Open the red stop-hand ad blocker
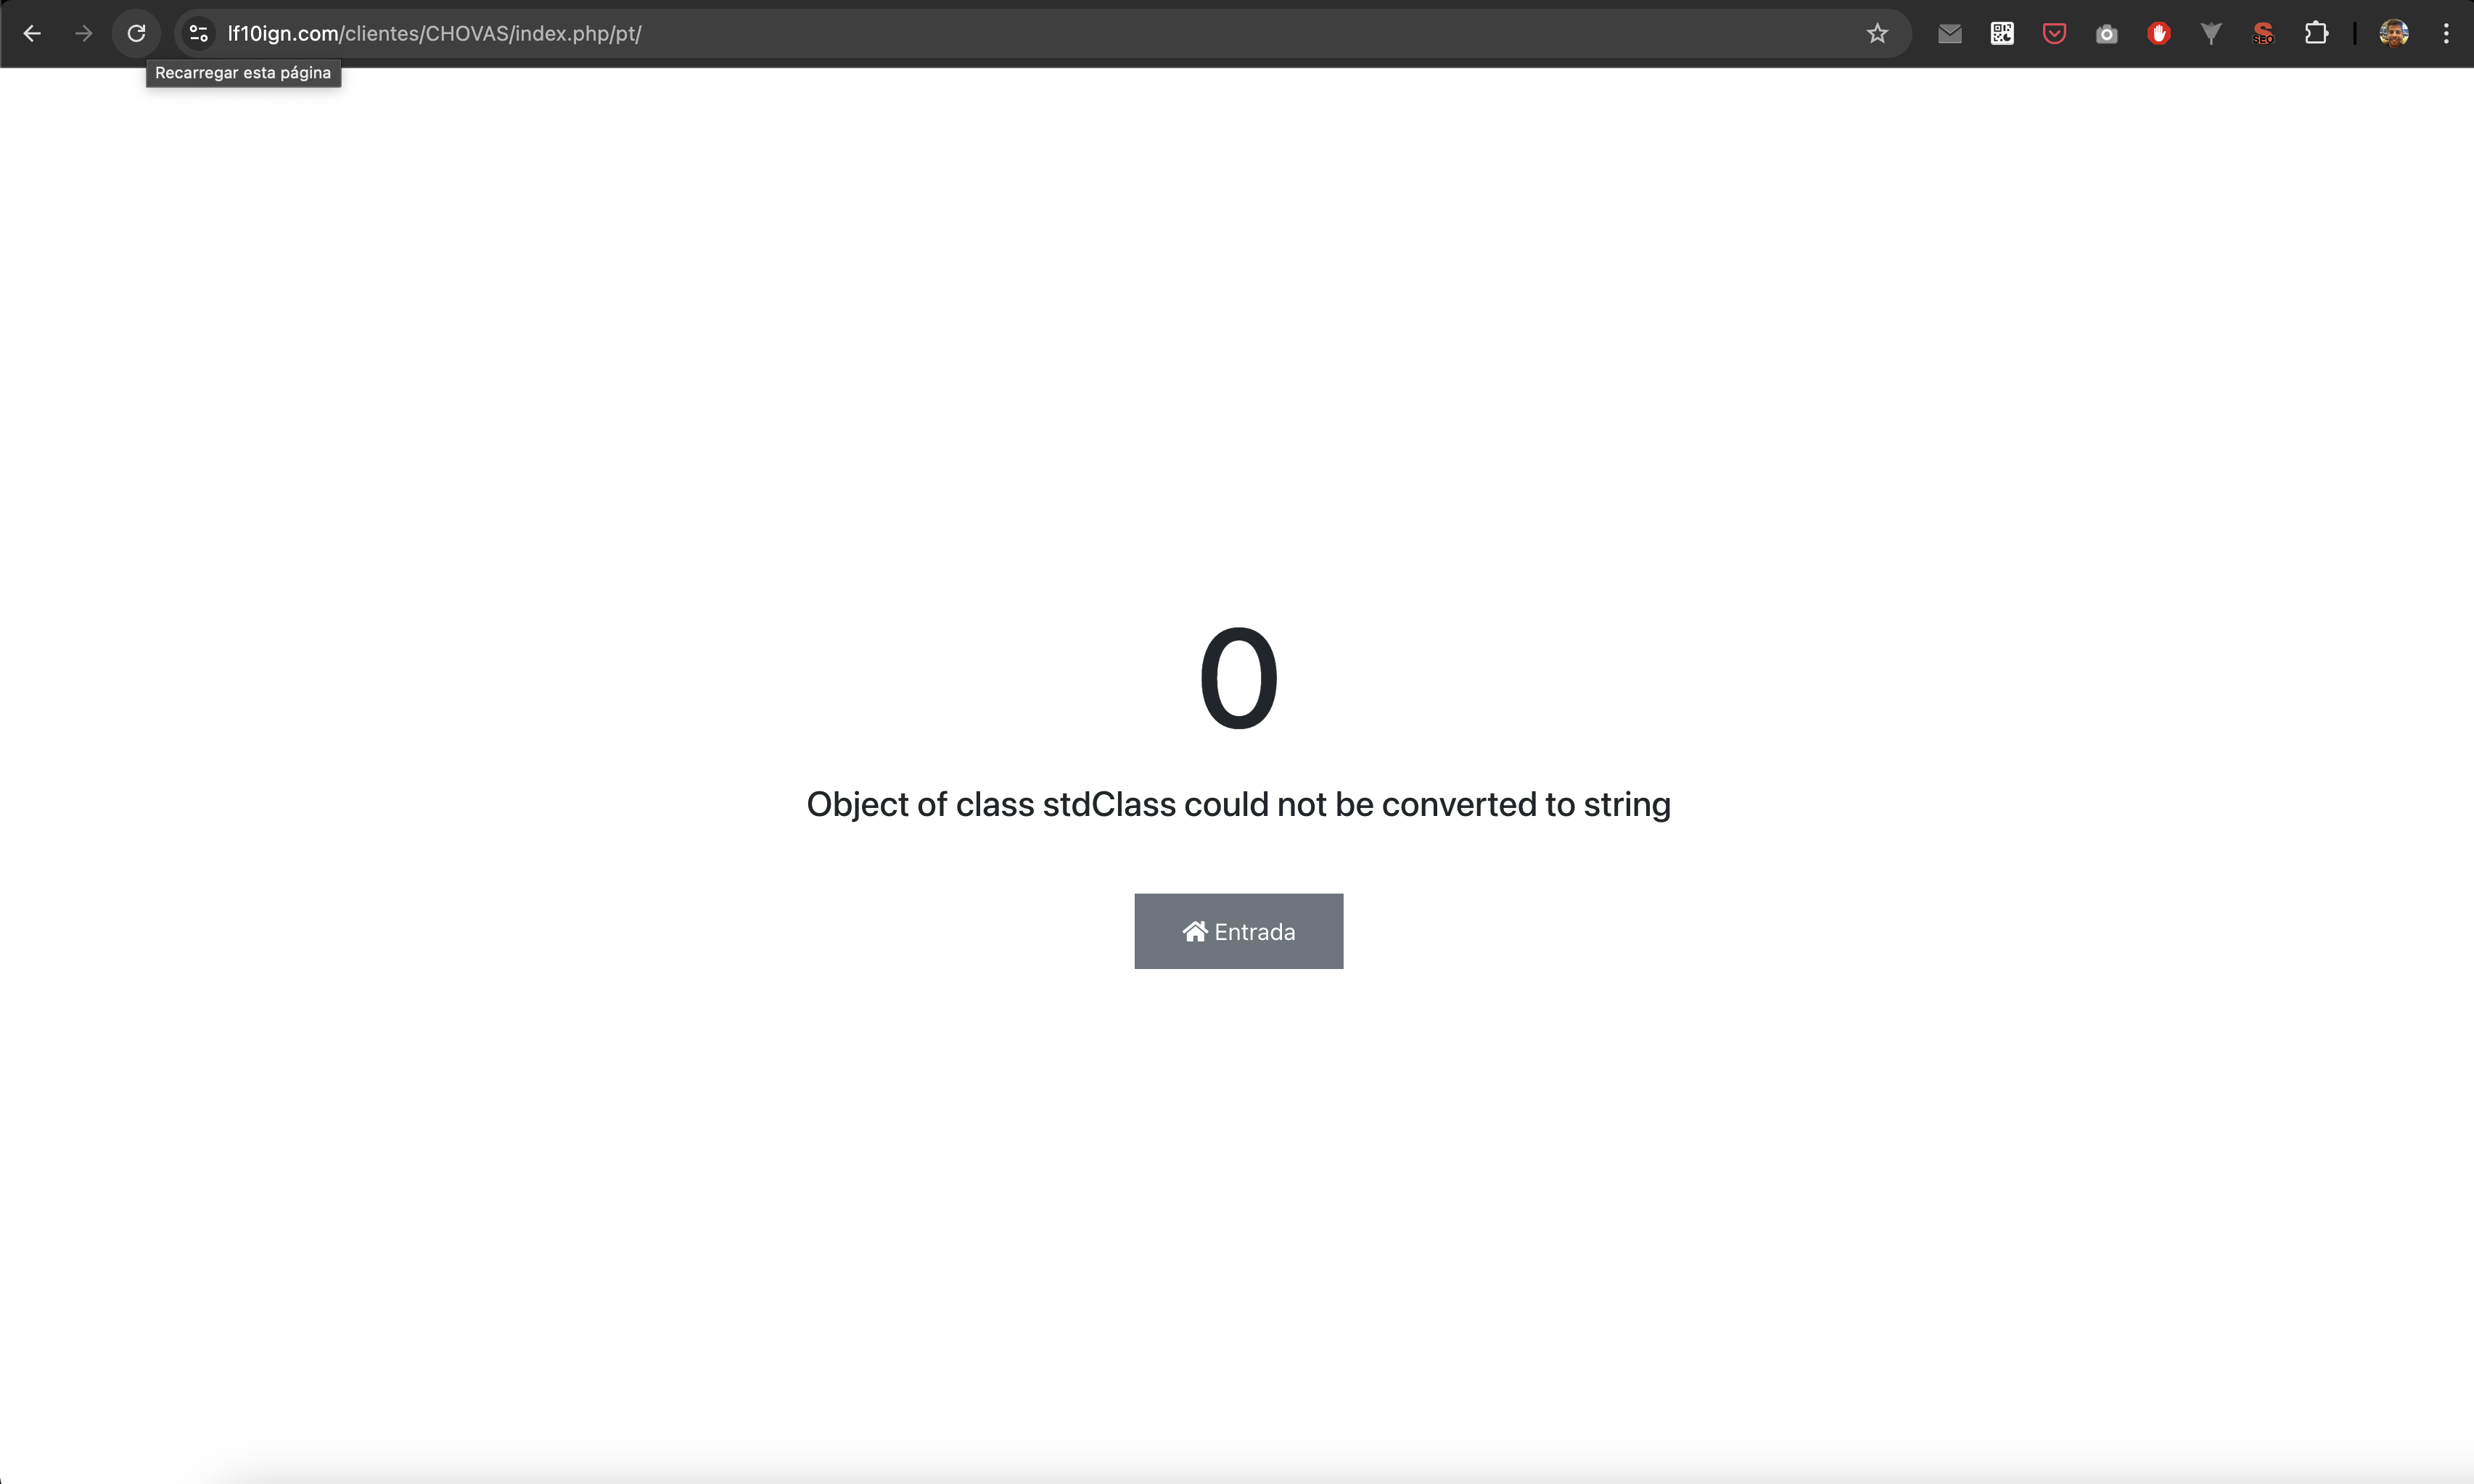 pyautogui.click(x=2159, y=34)
